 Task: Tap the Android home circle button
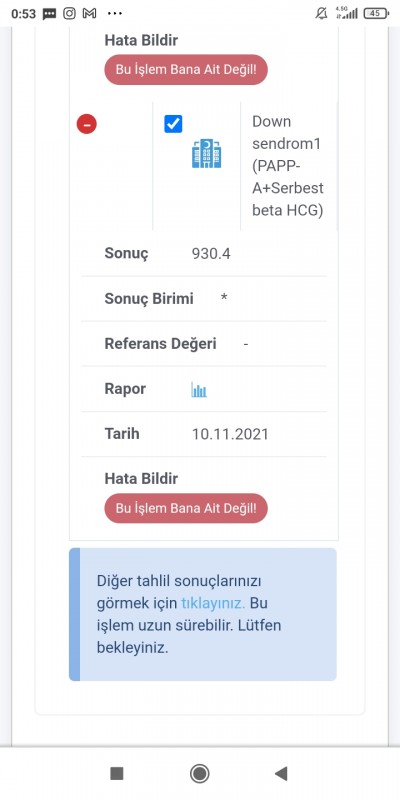pyautogui.click(x=199, y=773)
